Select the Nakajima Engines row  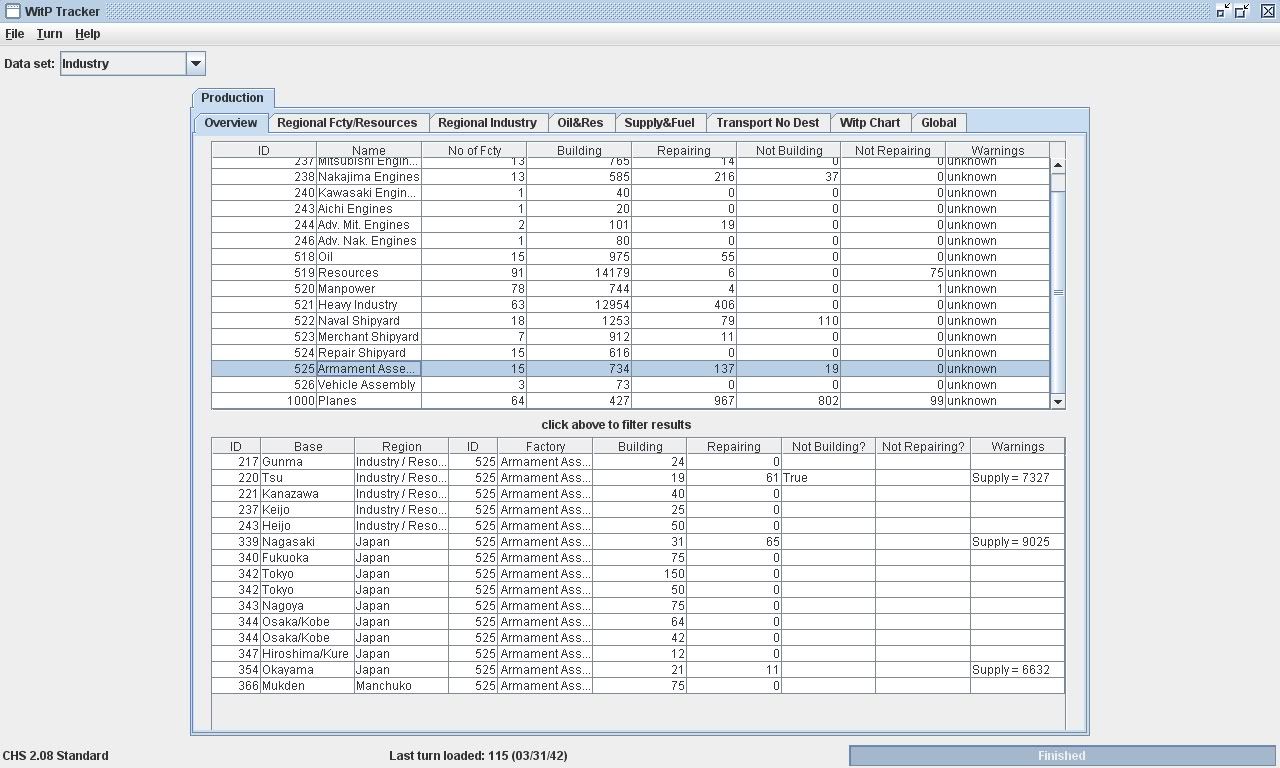[x=630, y=177]
